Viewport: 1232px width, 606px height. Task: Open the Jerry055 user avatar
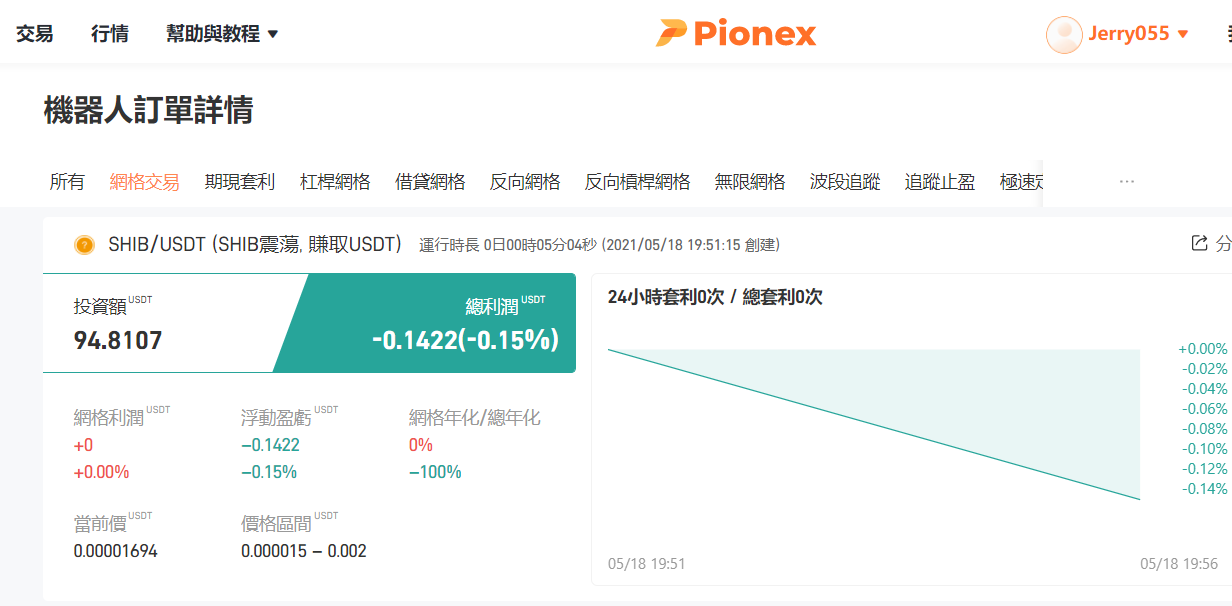coord(1064,34)
